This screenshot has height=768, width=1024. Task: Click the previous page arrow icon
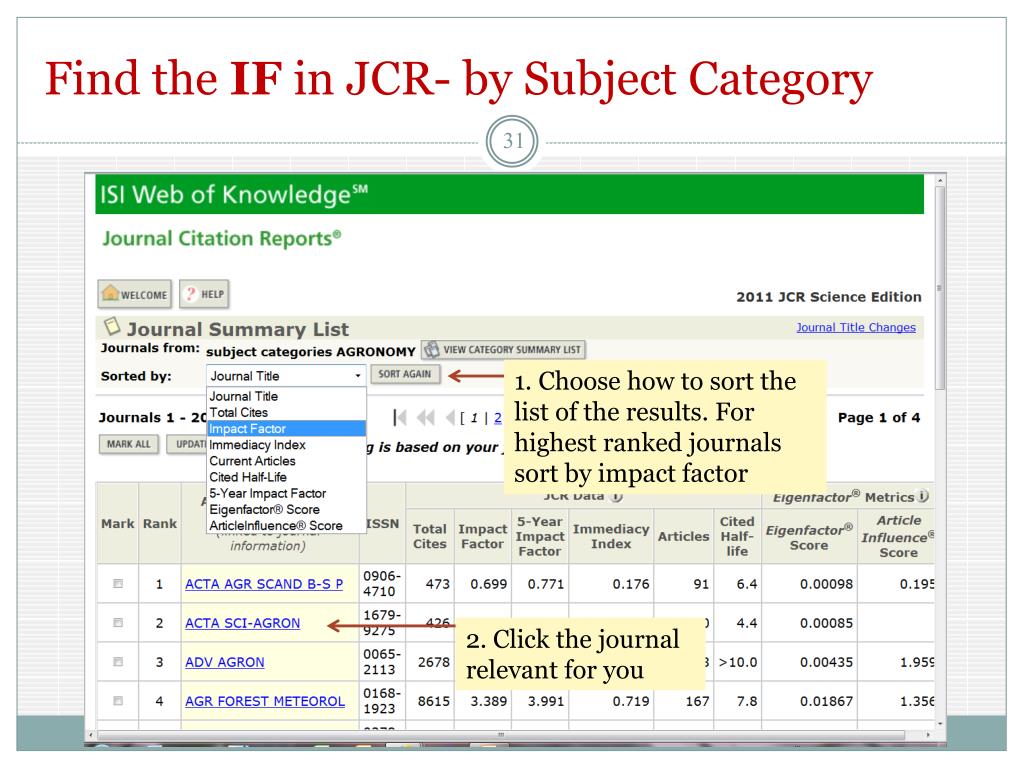(x=450, y=417)
